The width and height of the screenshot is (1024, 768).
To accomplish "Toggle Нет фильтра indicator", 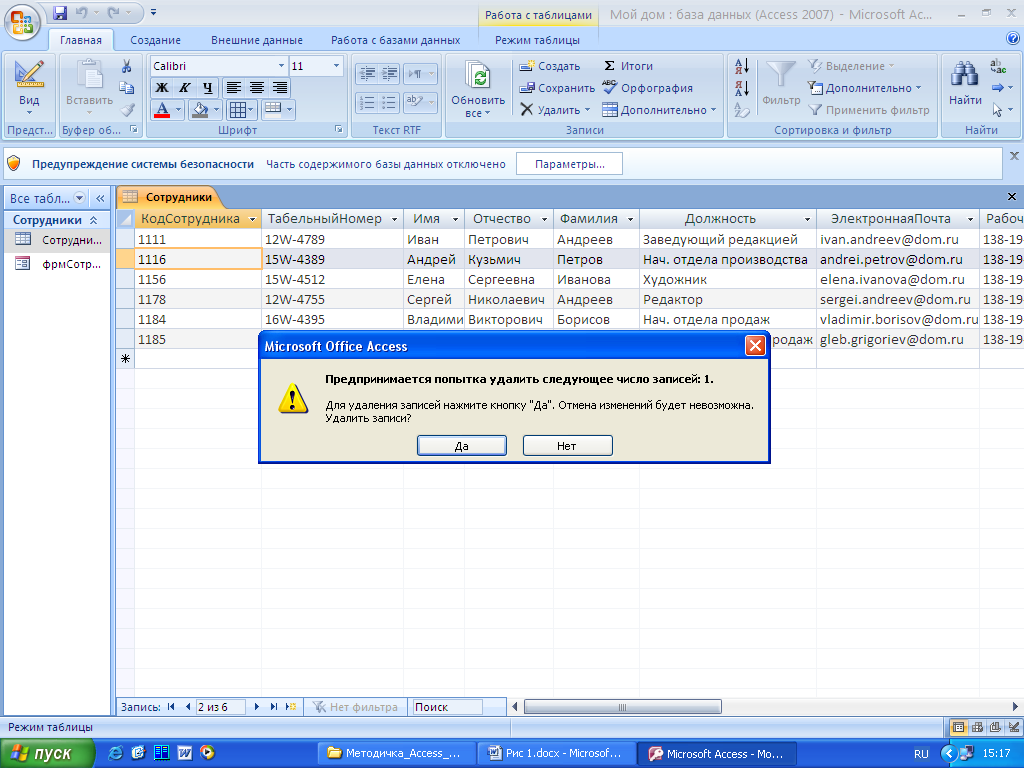I will point(355,707).
